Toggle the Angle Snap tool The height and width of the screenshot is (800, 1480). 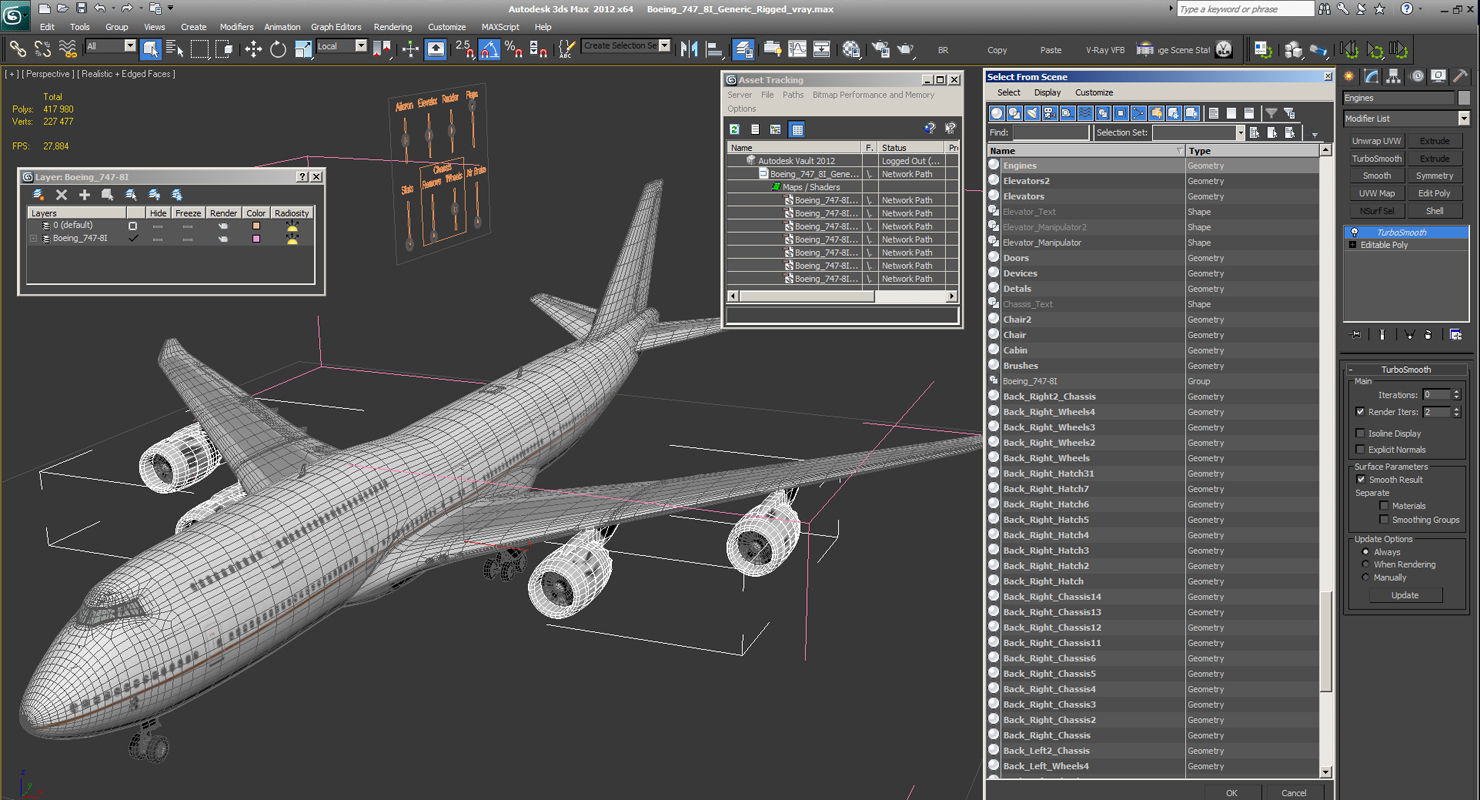point(489,48)
